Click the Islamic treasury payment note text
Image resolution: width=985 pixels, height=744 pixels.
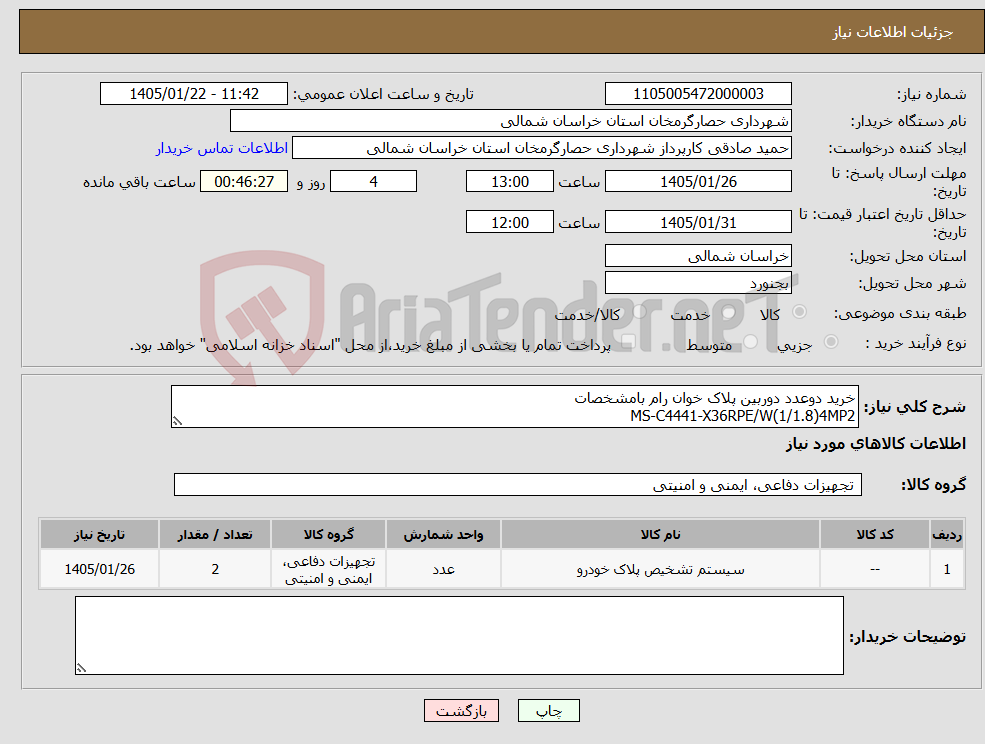pos(370,345)
